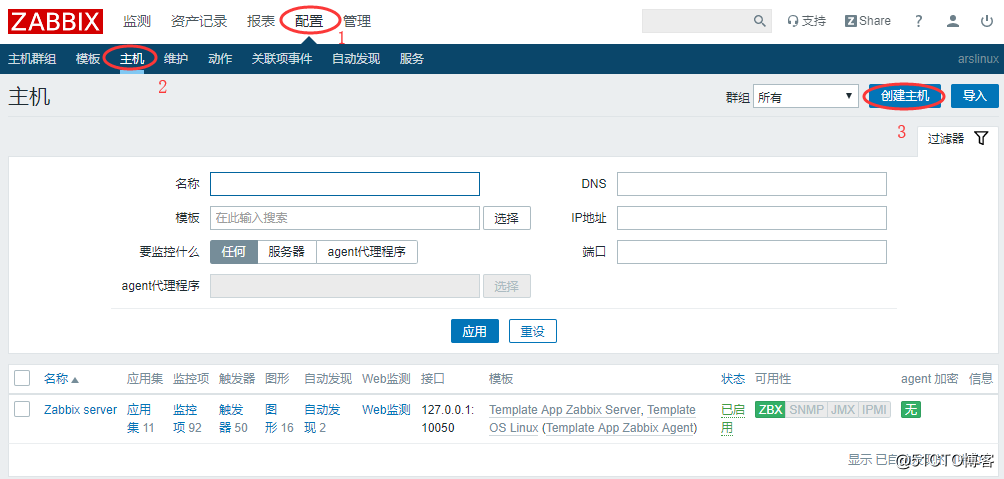Go to 服务 submenu
The width and height of the screenshot is (1004, 479).
point(412,59)
